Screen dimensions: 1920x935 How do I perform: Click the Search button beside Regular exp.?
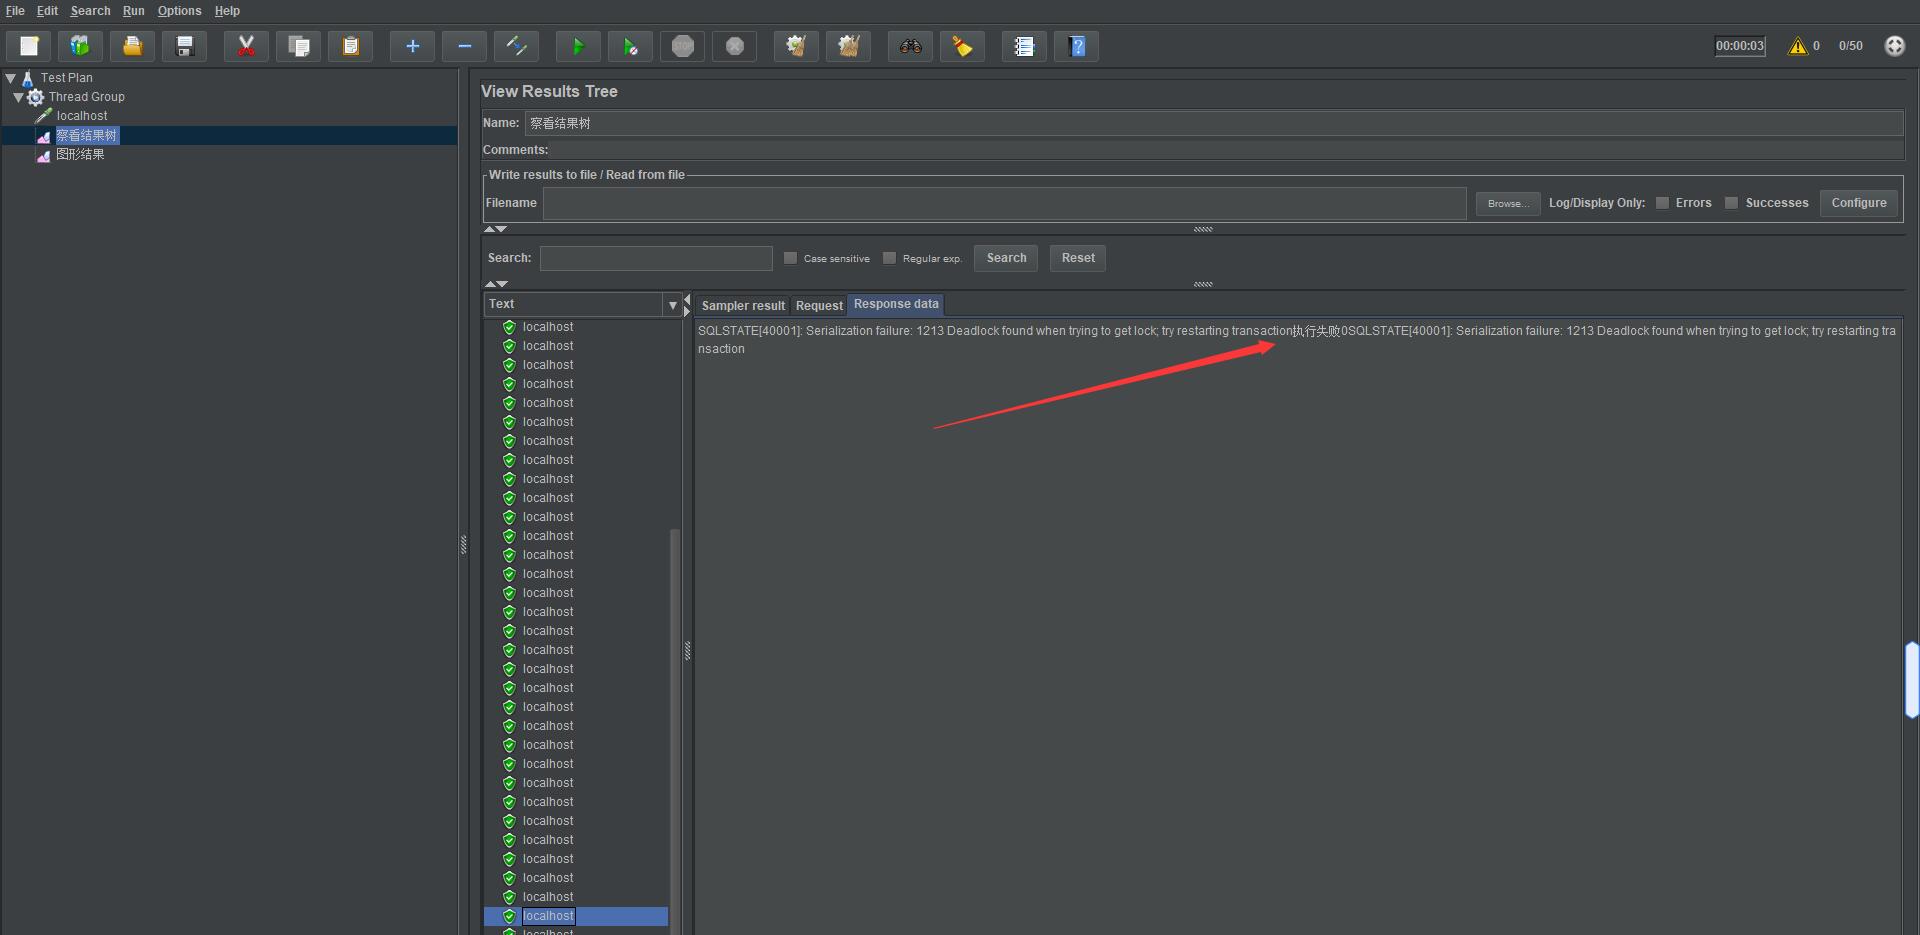pos(1006,258)
